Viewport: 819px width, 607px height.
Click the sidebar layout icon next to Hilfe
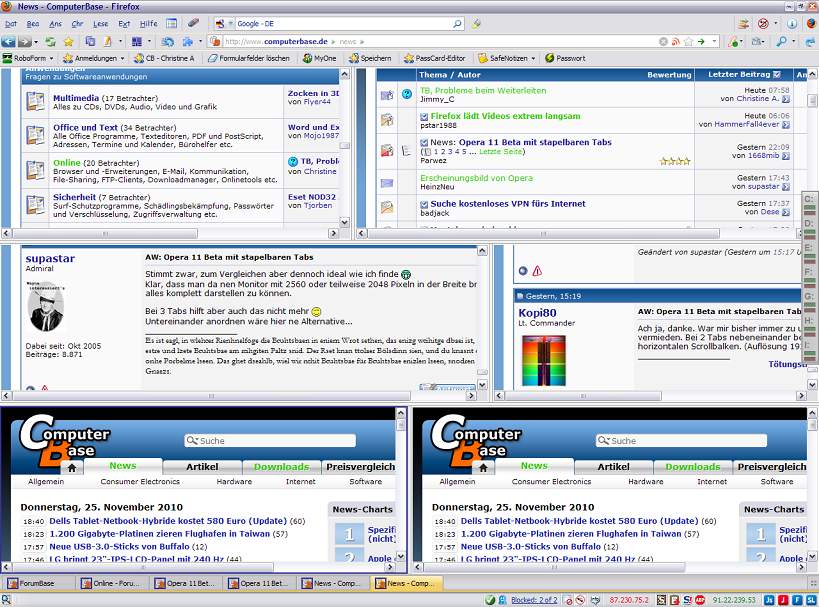click(171, 24)
